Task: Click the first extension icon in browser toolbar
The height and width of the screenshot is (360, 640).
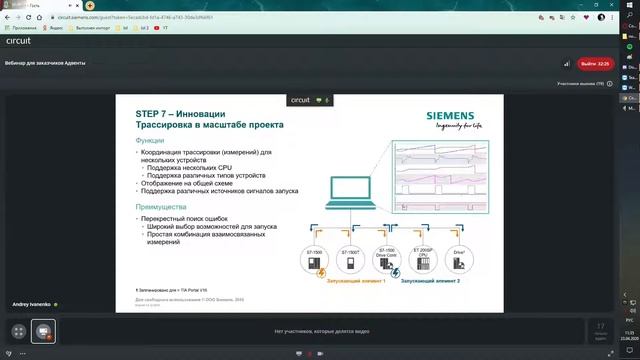Action: tap(541, 18)
